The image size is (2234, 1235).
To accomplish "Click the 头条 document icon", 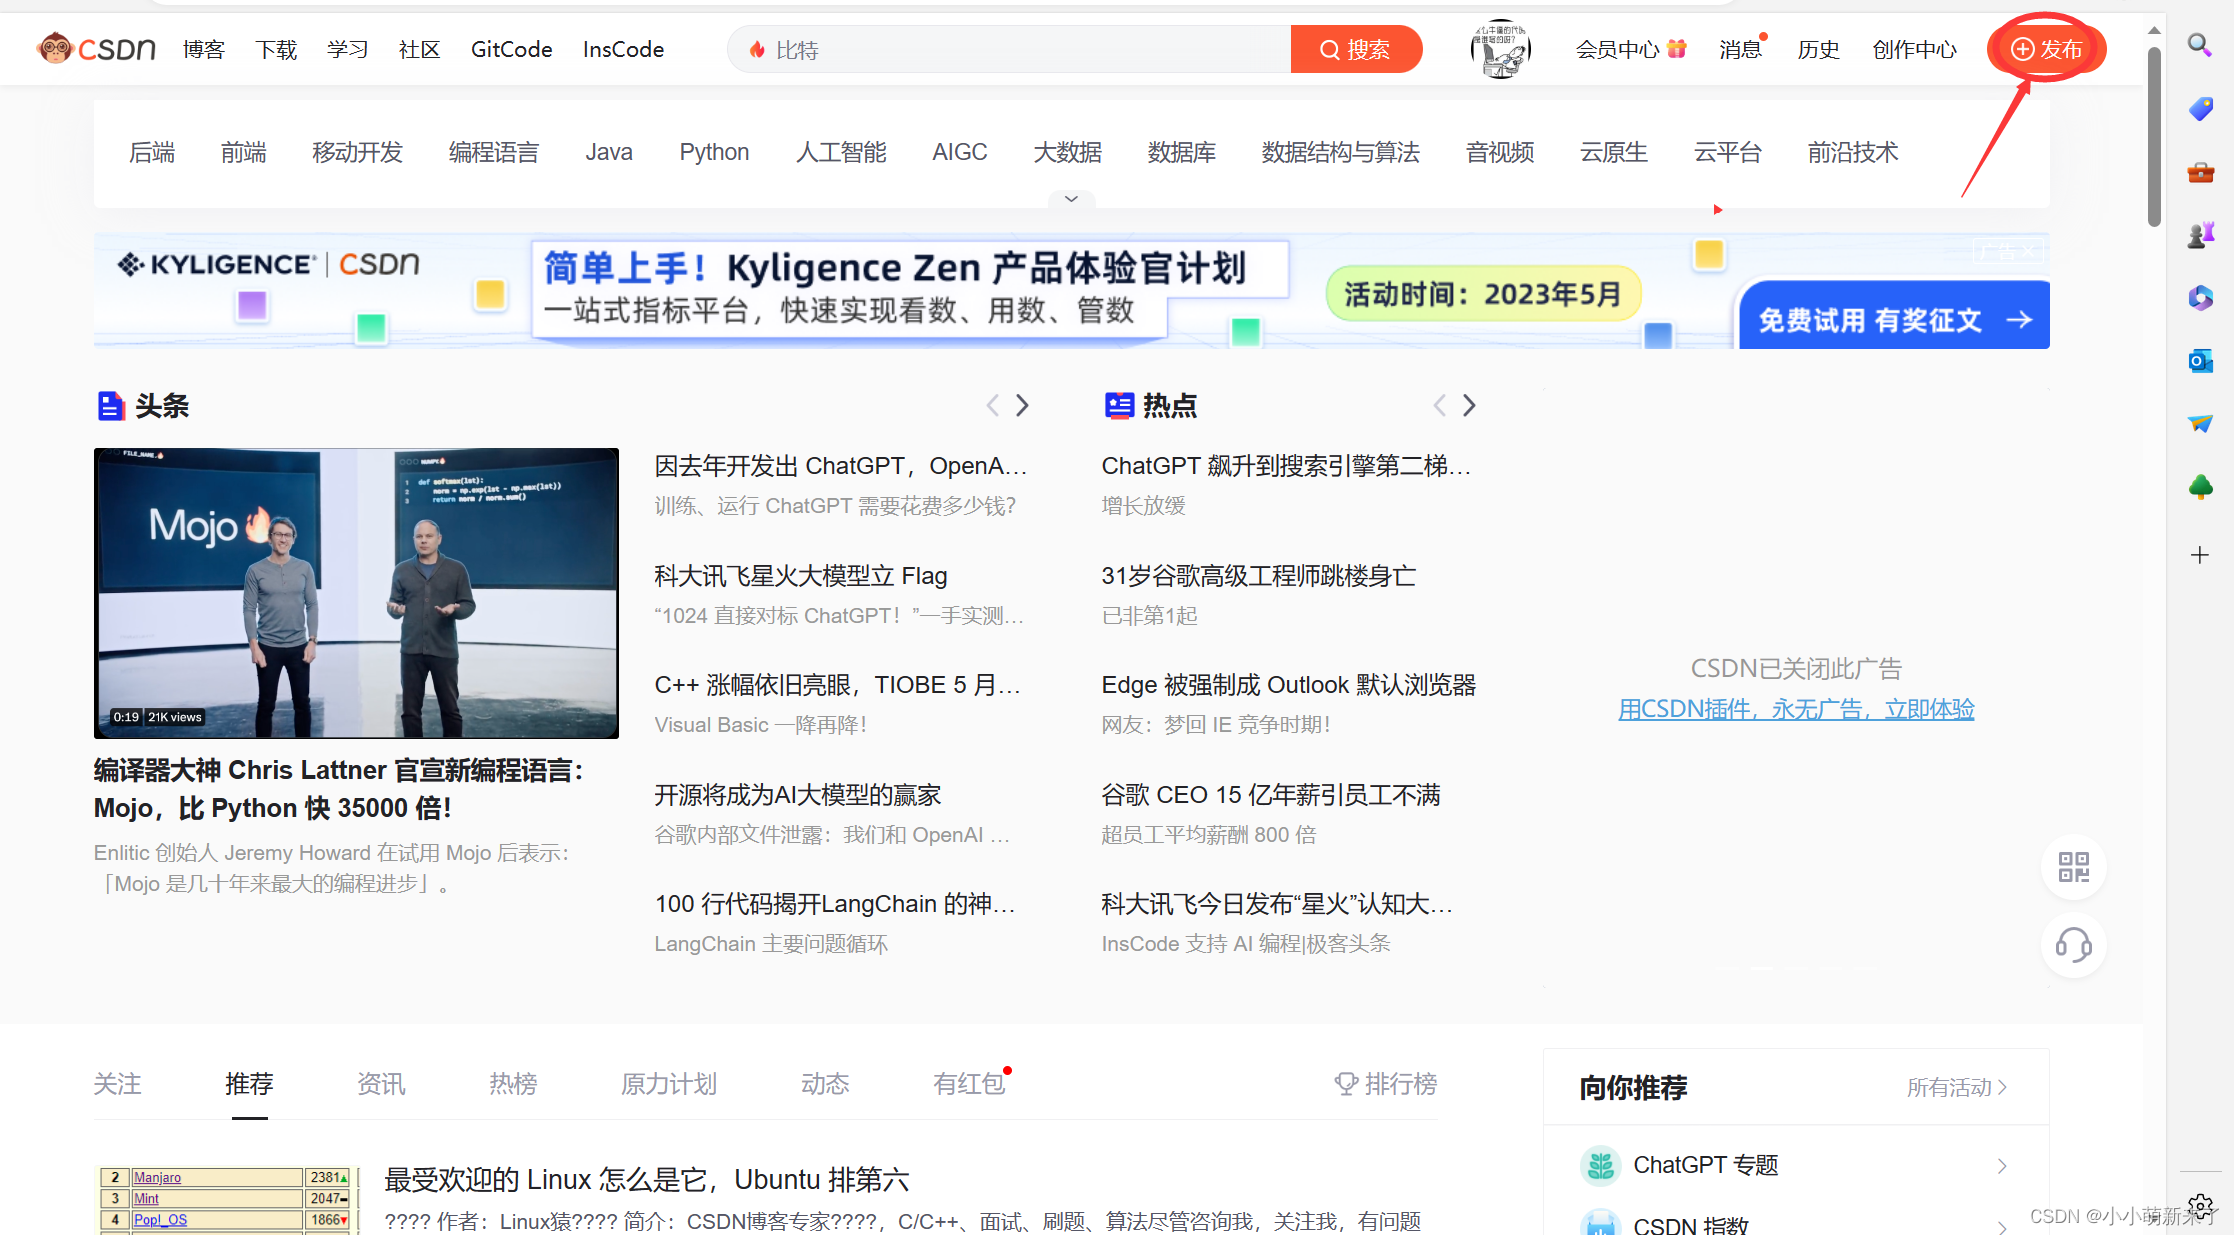I will pos(110,406).
